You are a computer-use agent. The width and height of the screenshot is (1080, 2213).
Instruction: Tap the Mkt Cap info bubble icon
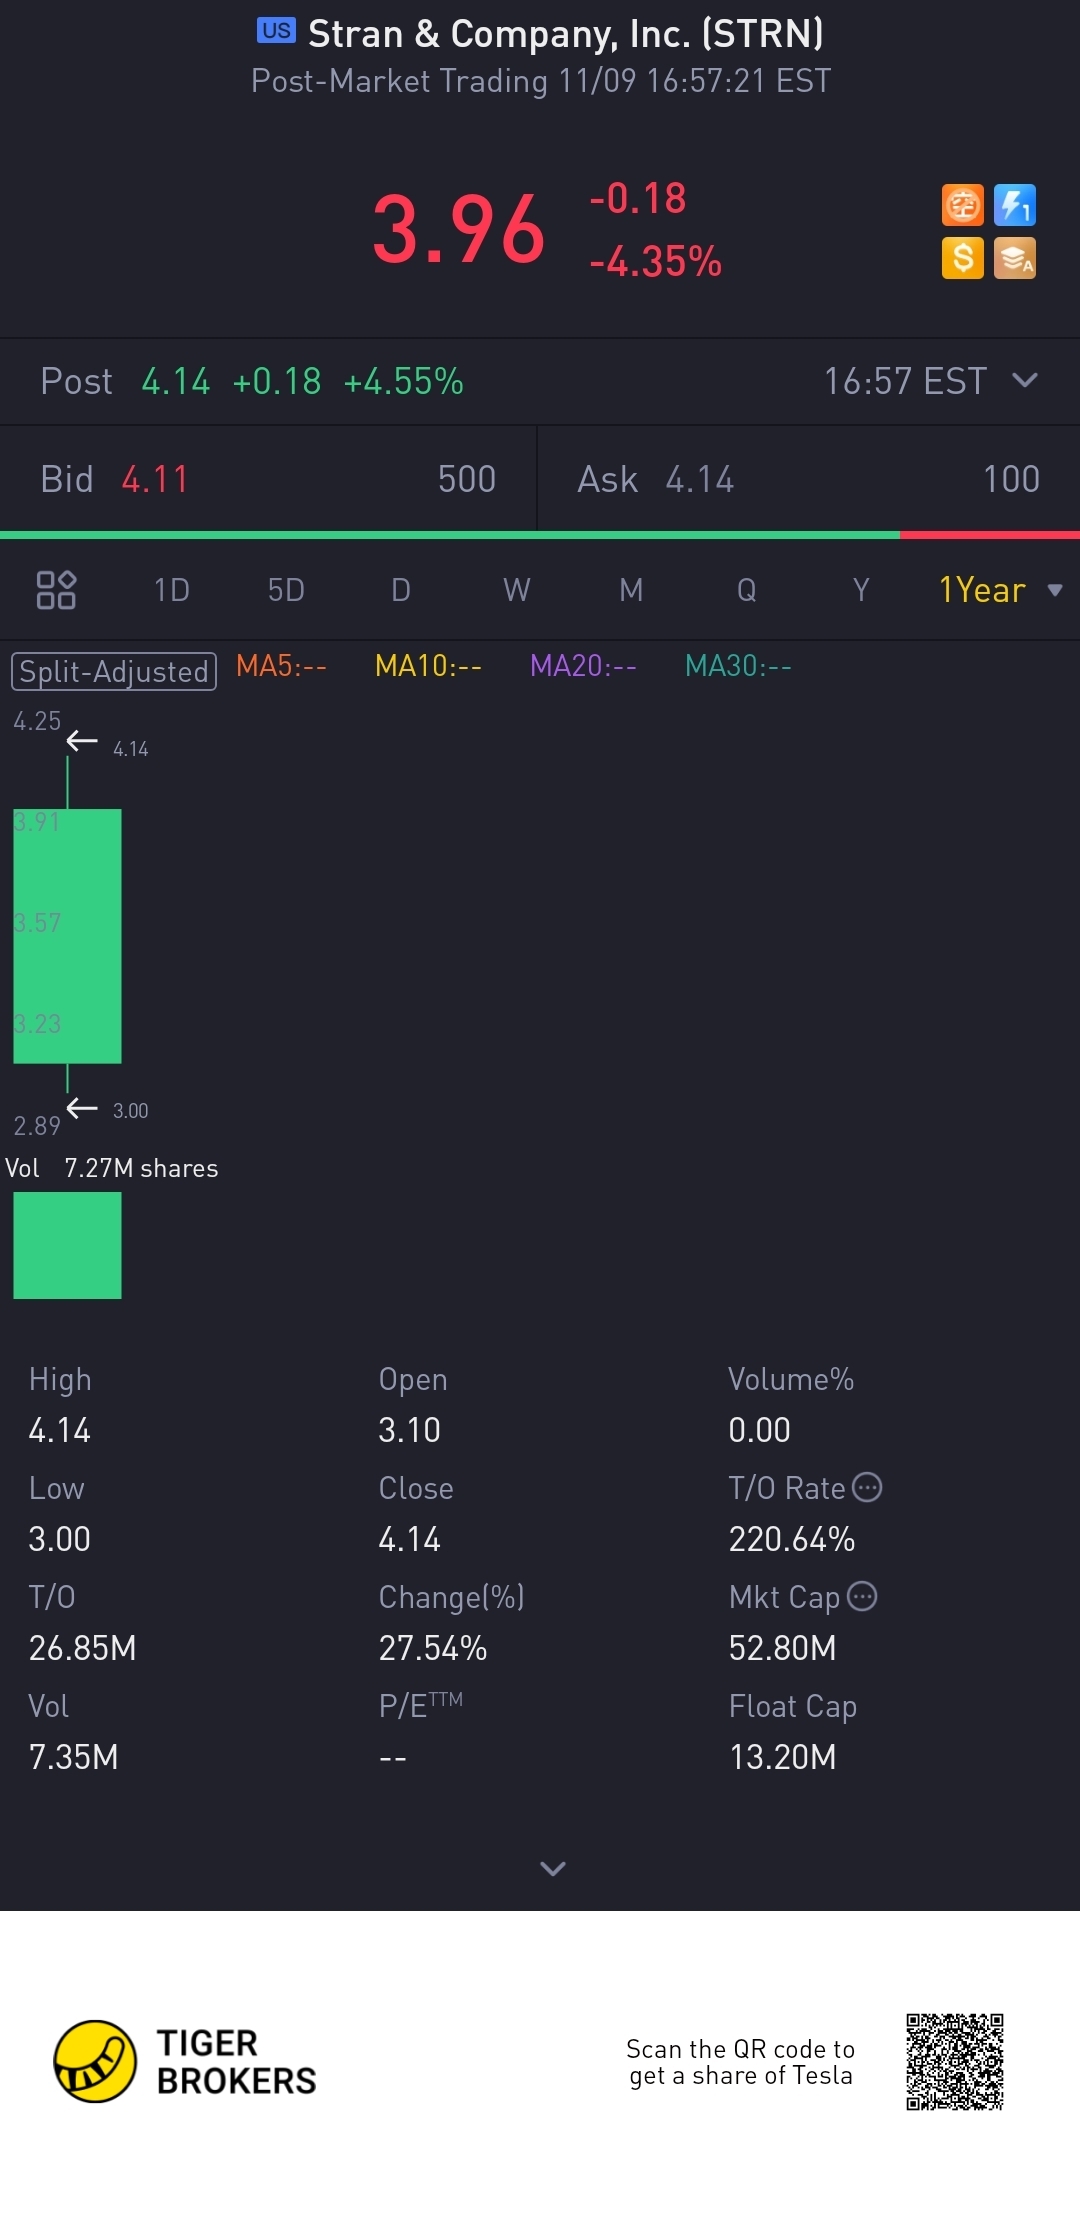click(x=862, y=1596)
